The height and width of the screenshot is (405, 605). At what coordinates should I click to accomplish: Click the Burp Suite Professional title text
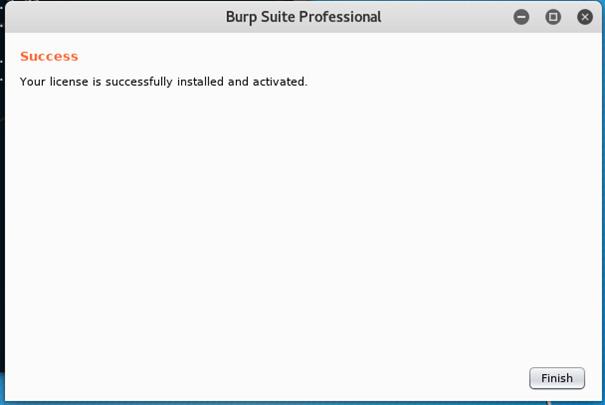pos(303,17)
